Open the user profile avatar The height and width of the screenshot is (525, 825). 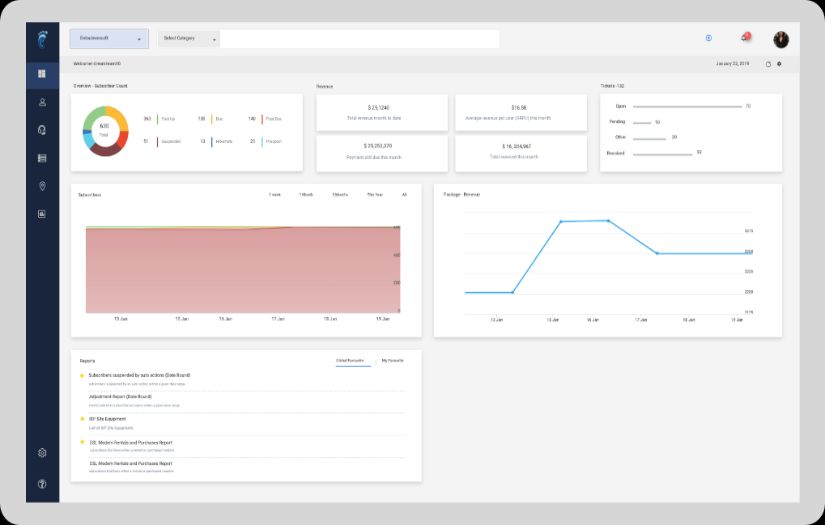(781, 39)
